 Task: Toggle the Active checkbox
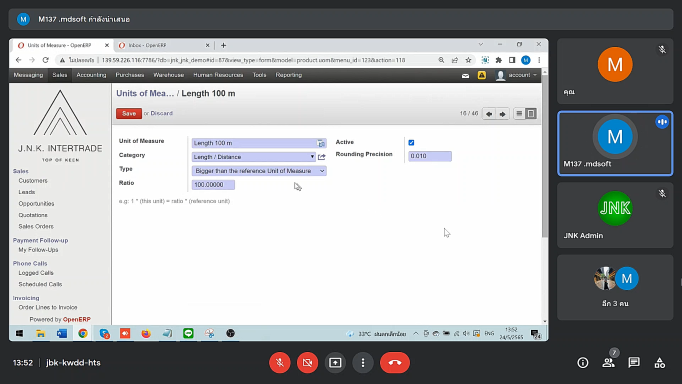(411, 143)
